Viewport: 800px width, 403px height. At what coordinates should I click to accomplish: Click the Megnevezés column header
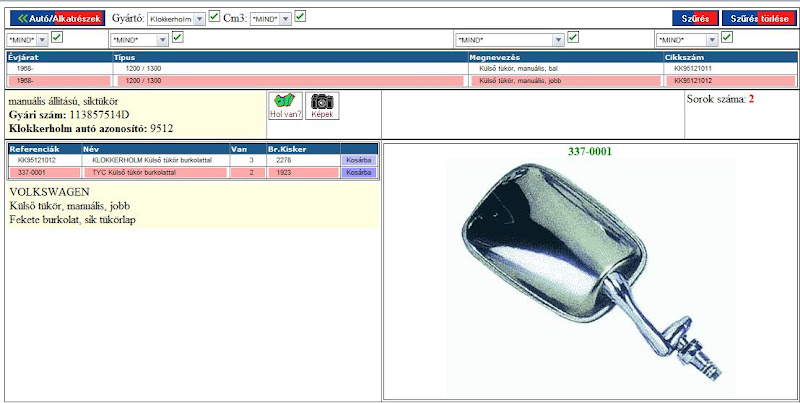point(565,58)
